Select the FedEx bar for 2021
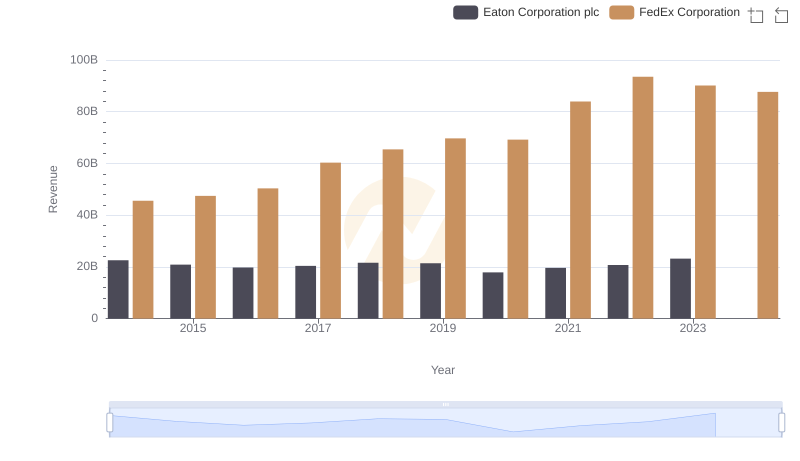The width and height of the screenshot is (800, 461). click(581, 210)
